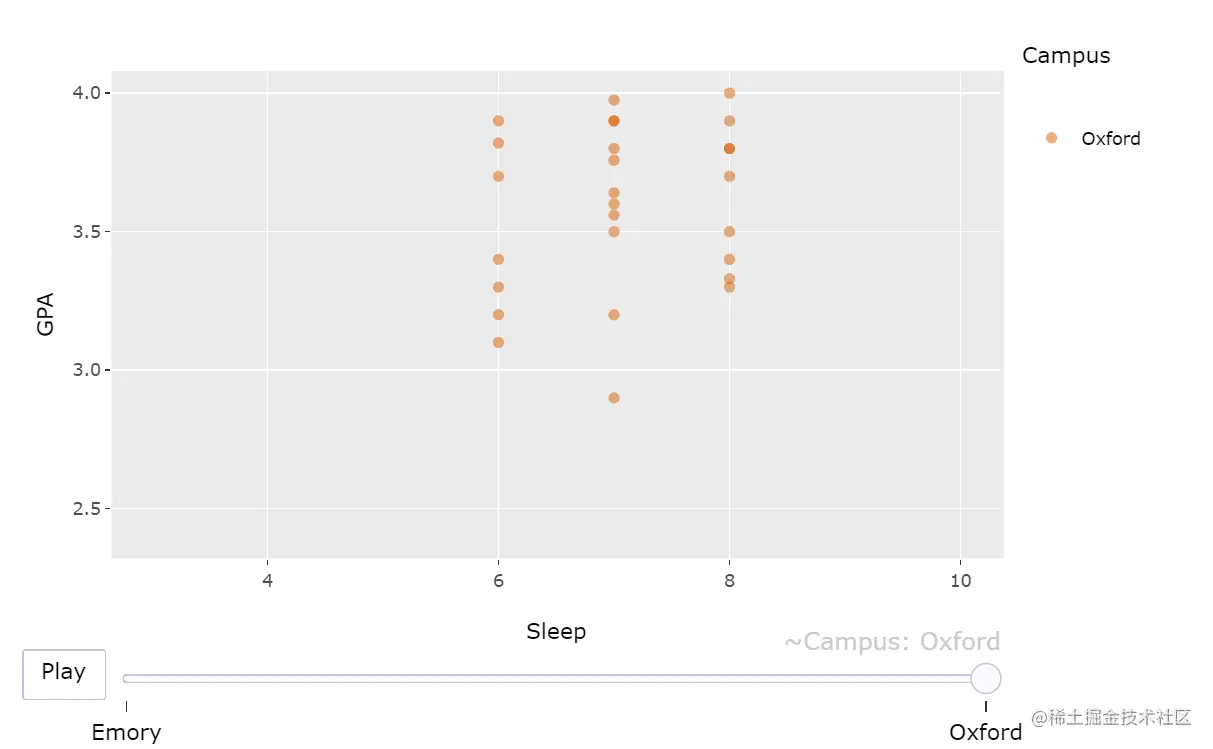Select the Sleep 6 point at GPA 3.9
Viewport: 1213px width, 749px height.
click(x=498, y=121)
